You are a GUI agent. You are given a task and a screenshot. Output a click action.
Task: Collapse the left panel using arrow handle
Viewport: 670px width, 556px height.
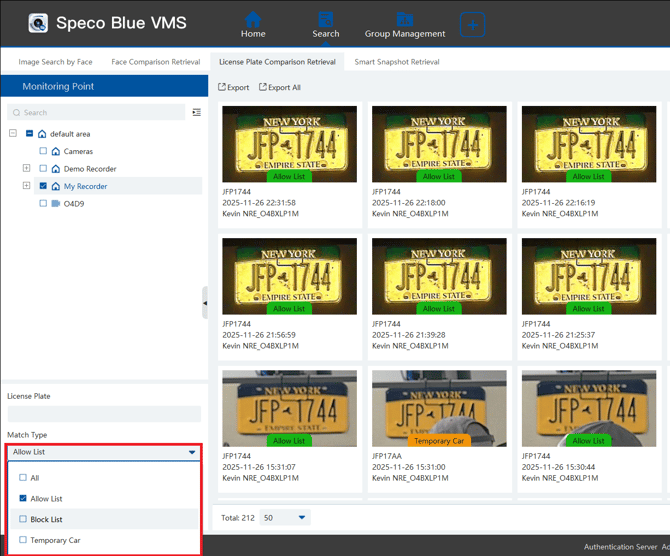[205, 302]
